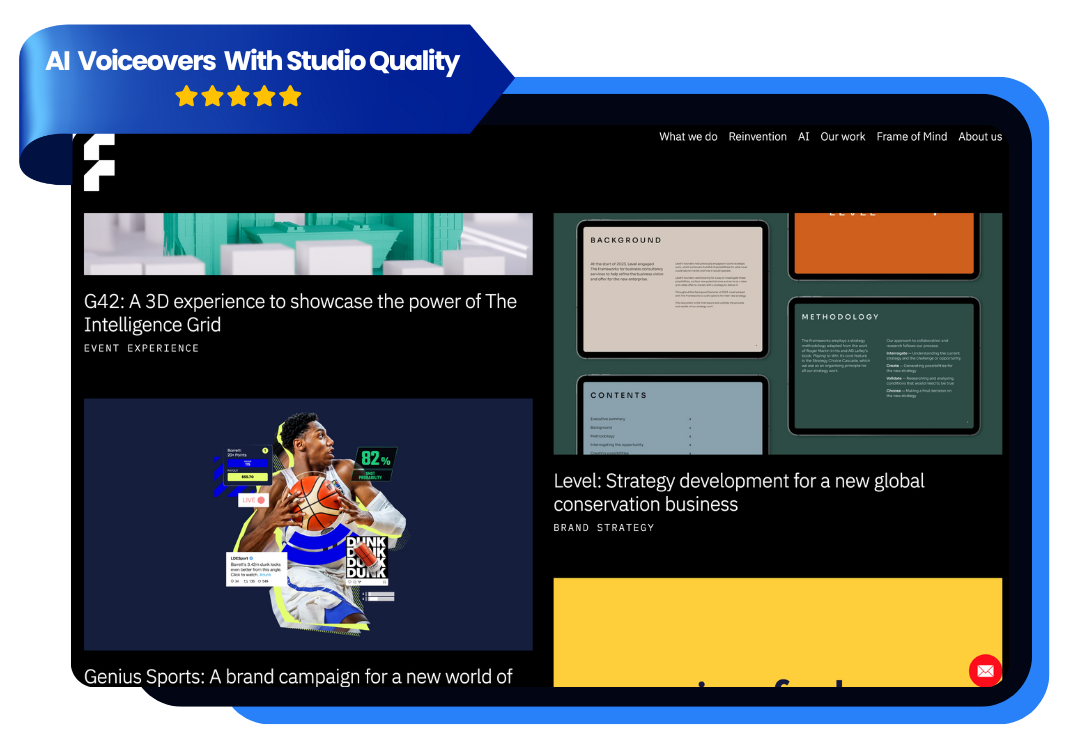The image size is (1080, 751).
Task: Click the 'AI Voiceovers With Studio Quality' banner
Action: pos(252,62)
